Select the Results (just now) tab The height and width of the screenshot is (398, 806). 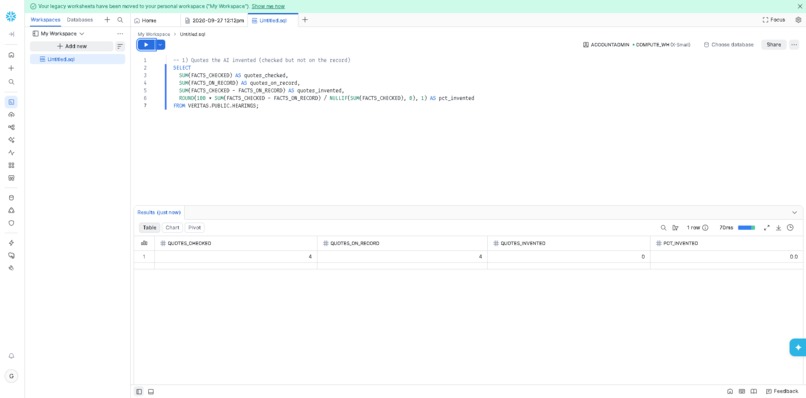tap(159, 212)
